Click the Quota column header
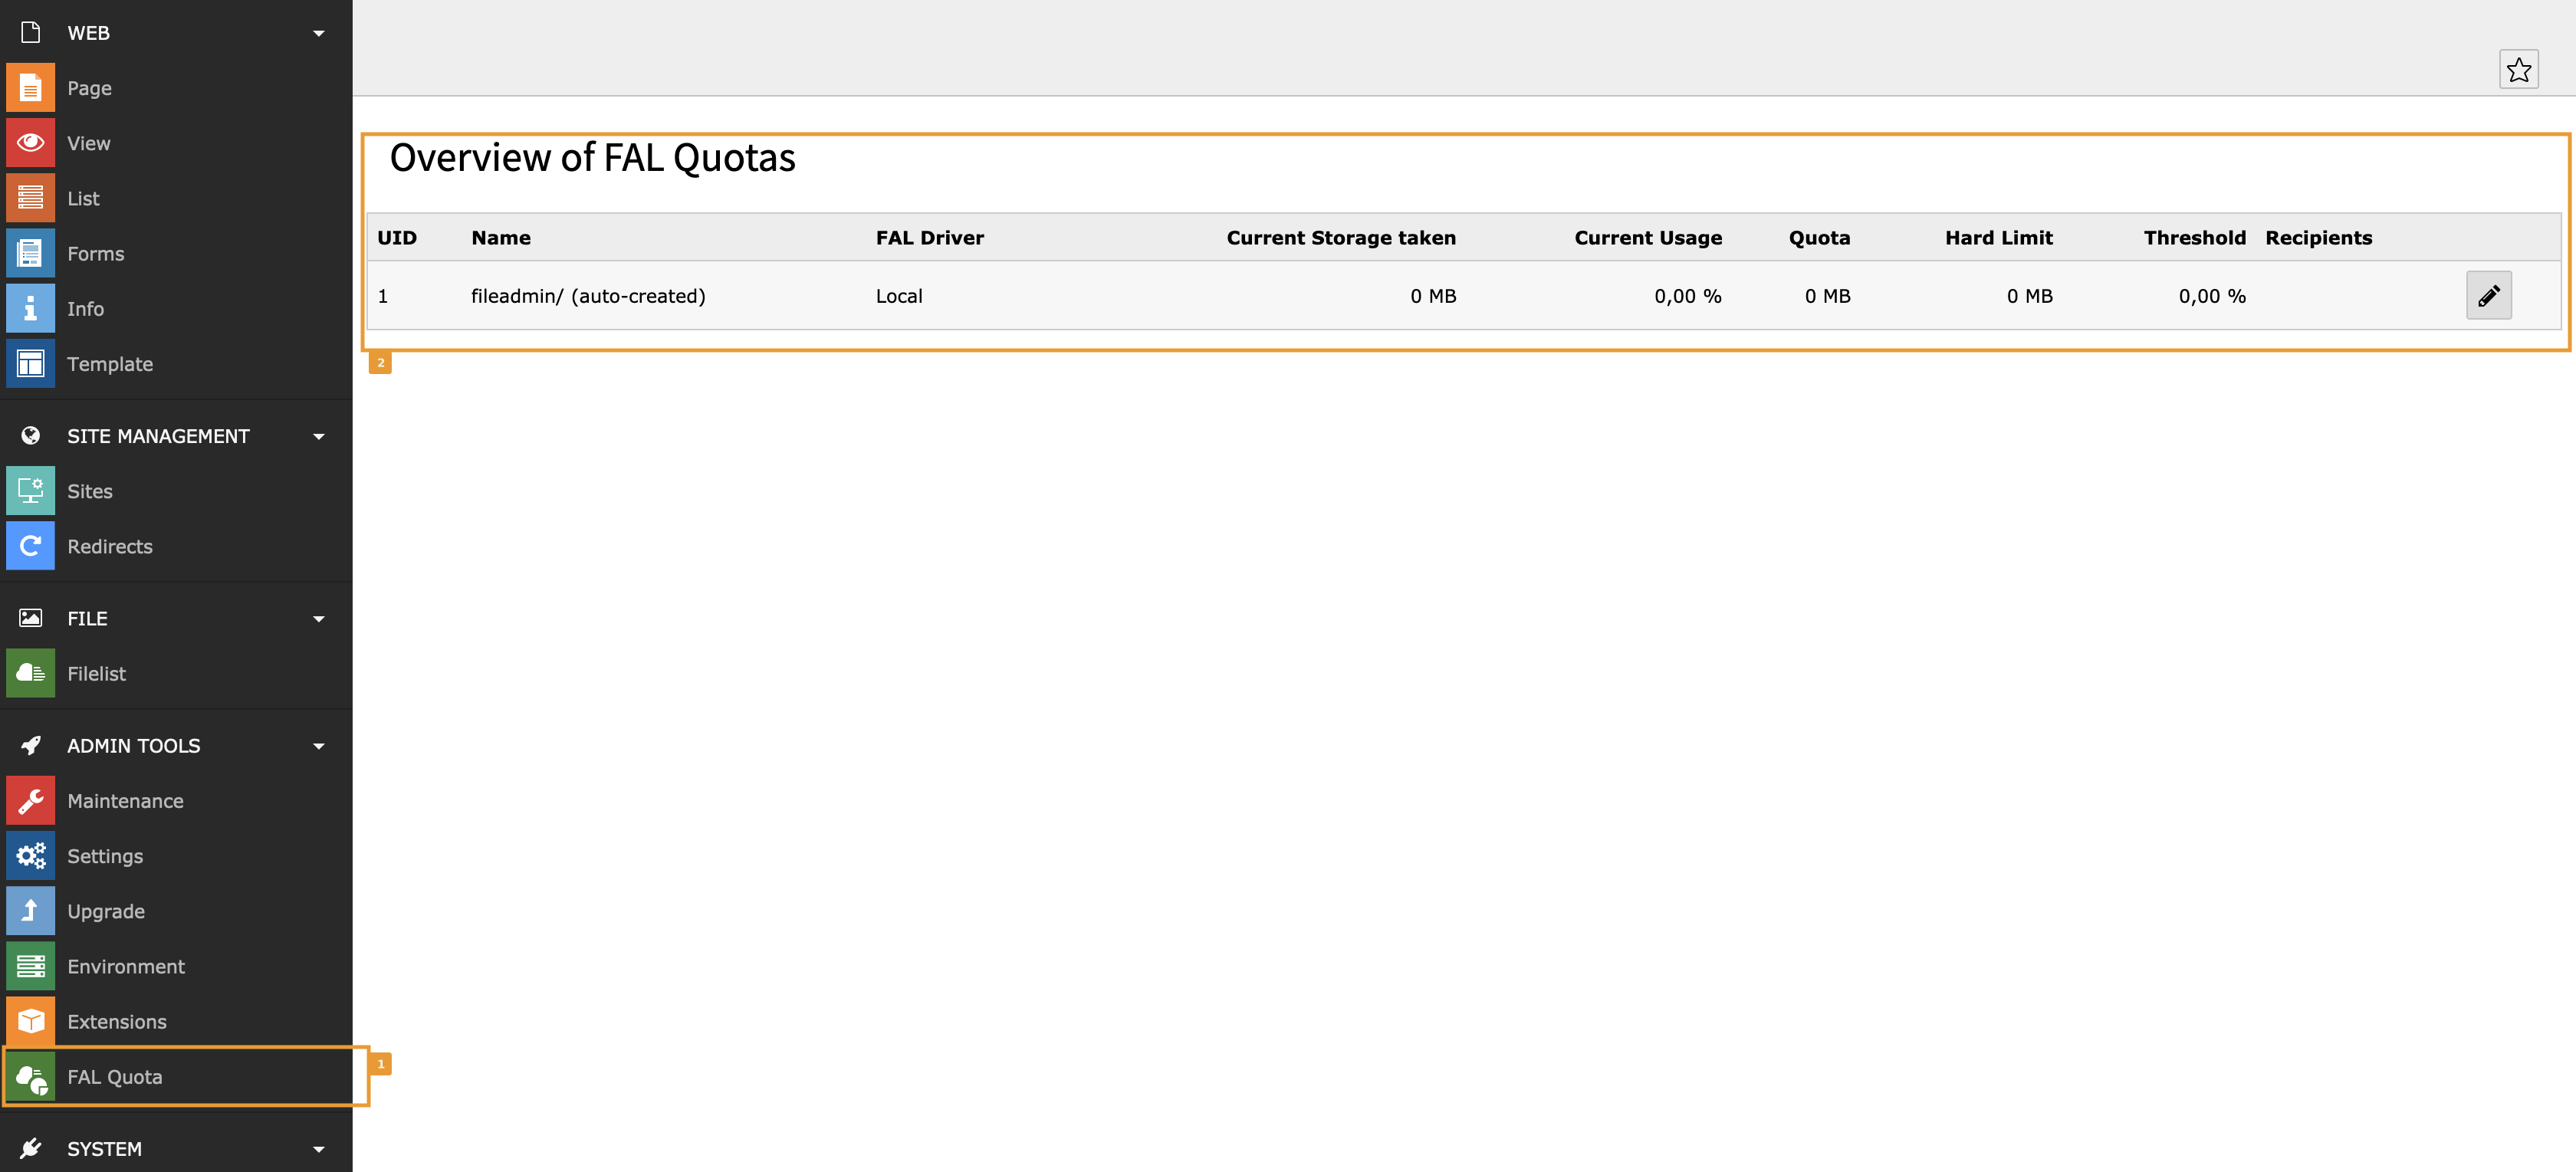Viewport: 2576px width, 1172px height. coord(1819,238)
